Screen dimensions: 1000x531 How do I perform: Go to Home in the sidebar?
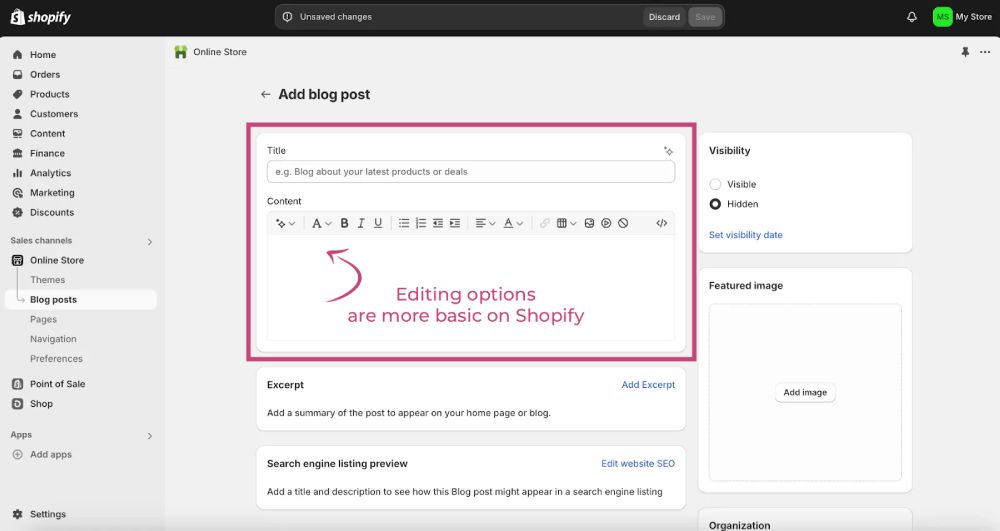click(43, 55)
